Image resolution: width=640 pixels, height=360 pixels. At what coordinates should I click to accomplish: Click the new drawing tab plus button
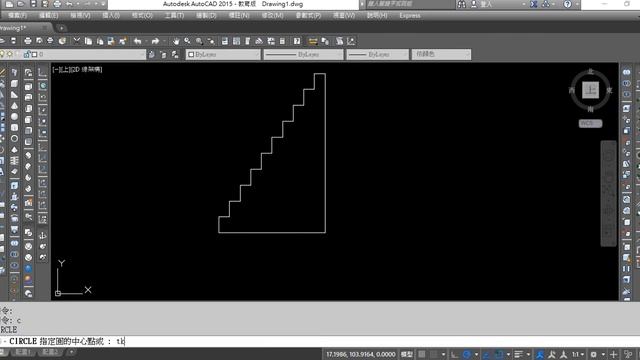(62, 28)
